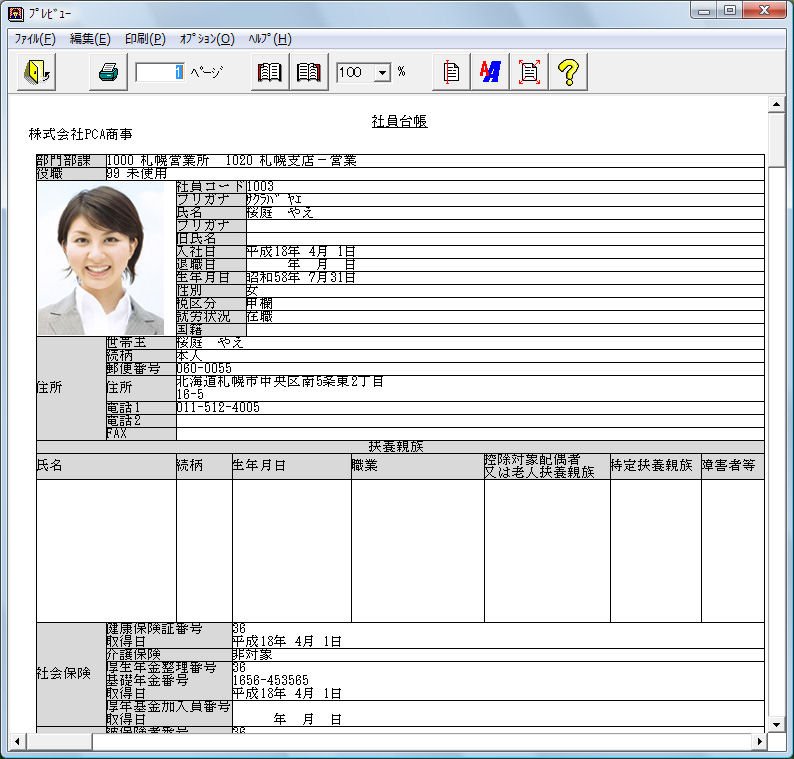Click phone number 011-512-4005
This screenshot has width=794, height=759.
point(218,408)
